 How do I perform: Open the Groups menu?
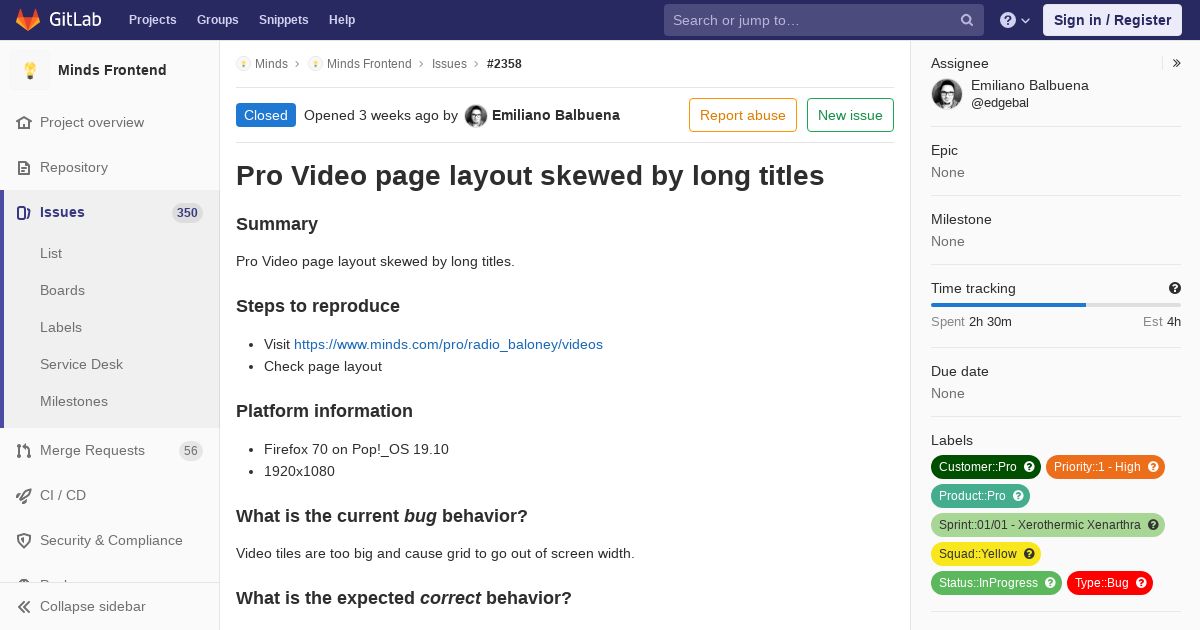click(x=217, y=20)
